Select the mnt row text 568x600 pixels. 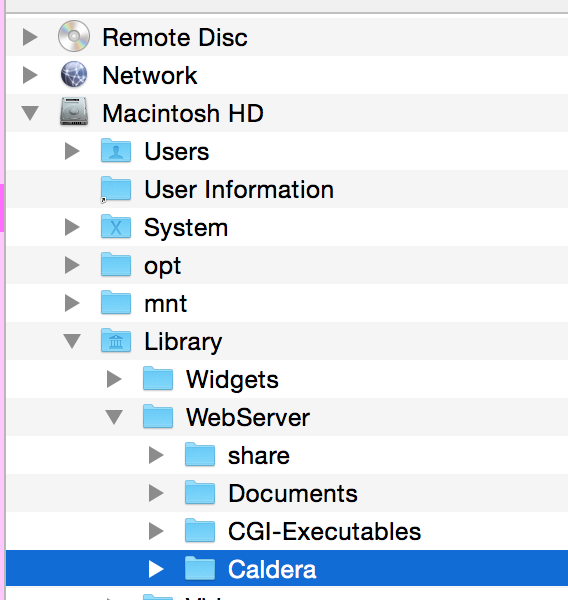coord(165,304)
